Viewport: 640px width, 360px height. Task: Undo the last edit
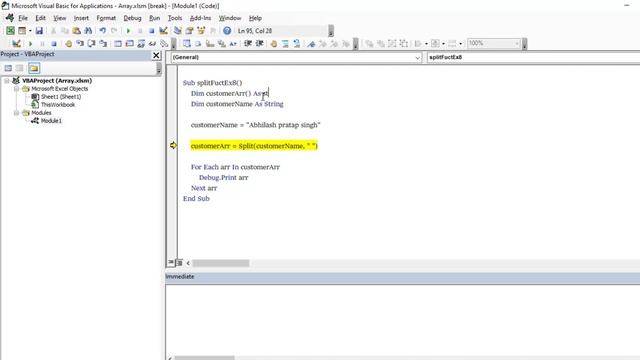point(102,31)
